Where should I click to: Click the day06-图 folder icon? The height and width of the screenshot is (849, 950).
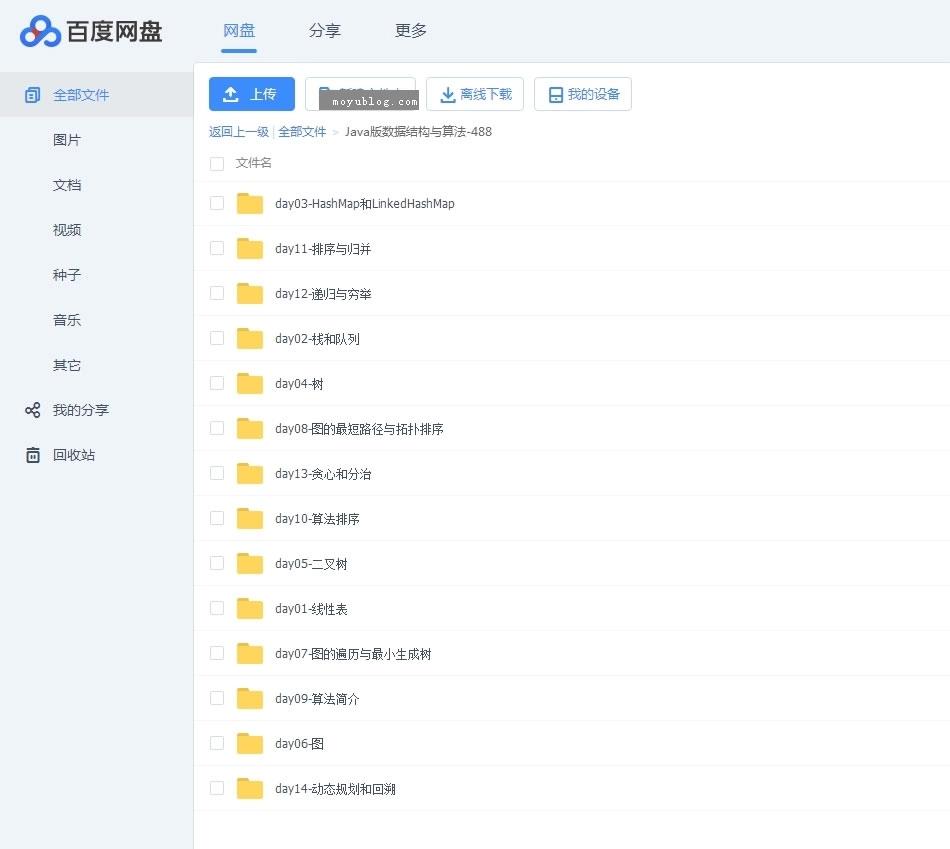click(249, 744)
